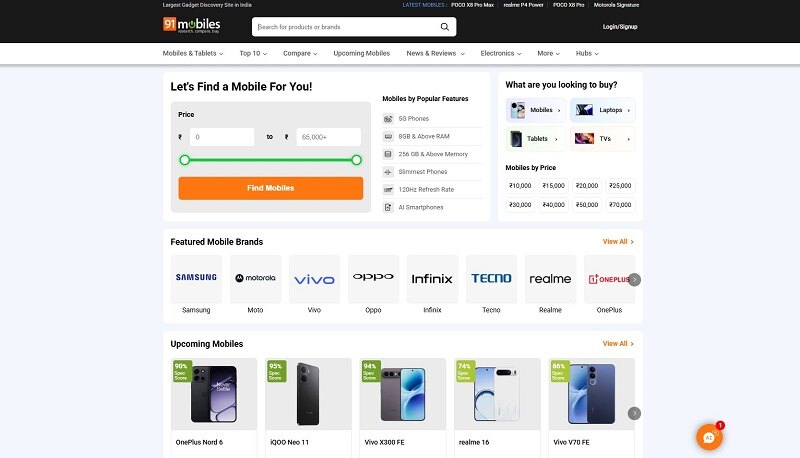Image resolution: width=800 pixels, height=458 pixels.
Task: Open the Upcoming Mobiles menu item
Action: (361, 53)
